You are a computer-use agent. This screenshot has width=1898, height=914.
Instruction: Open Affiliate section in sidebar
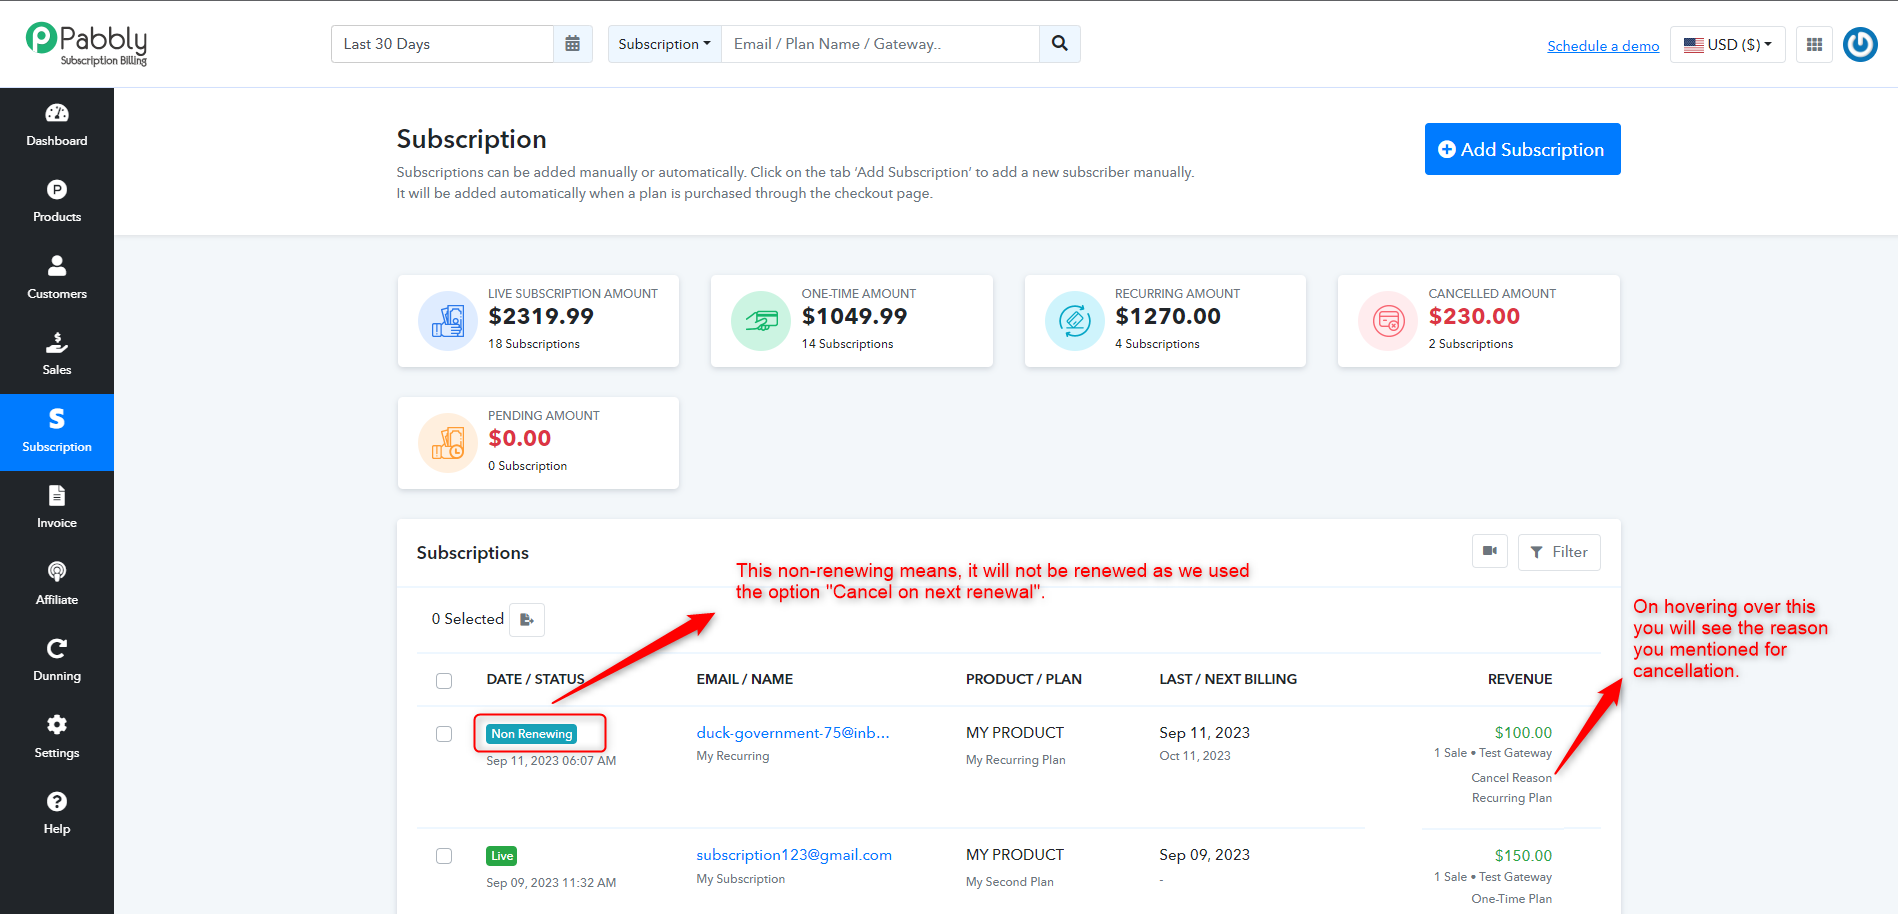pos(57,585)
